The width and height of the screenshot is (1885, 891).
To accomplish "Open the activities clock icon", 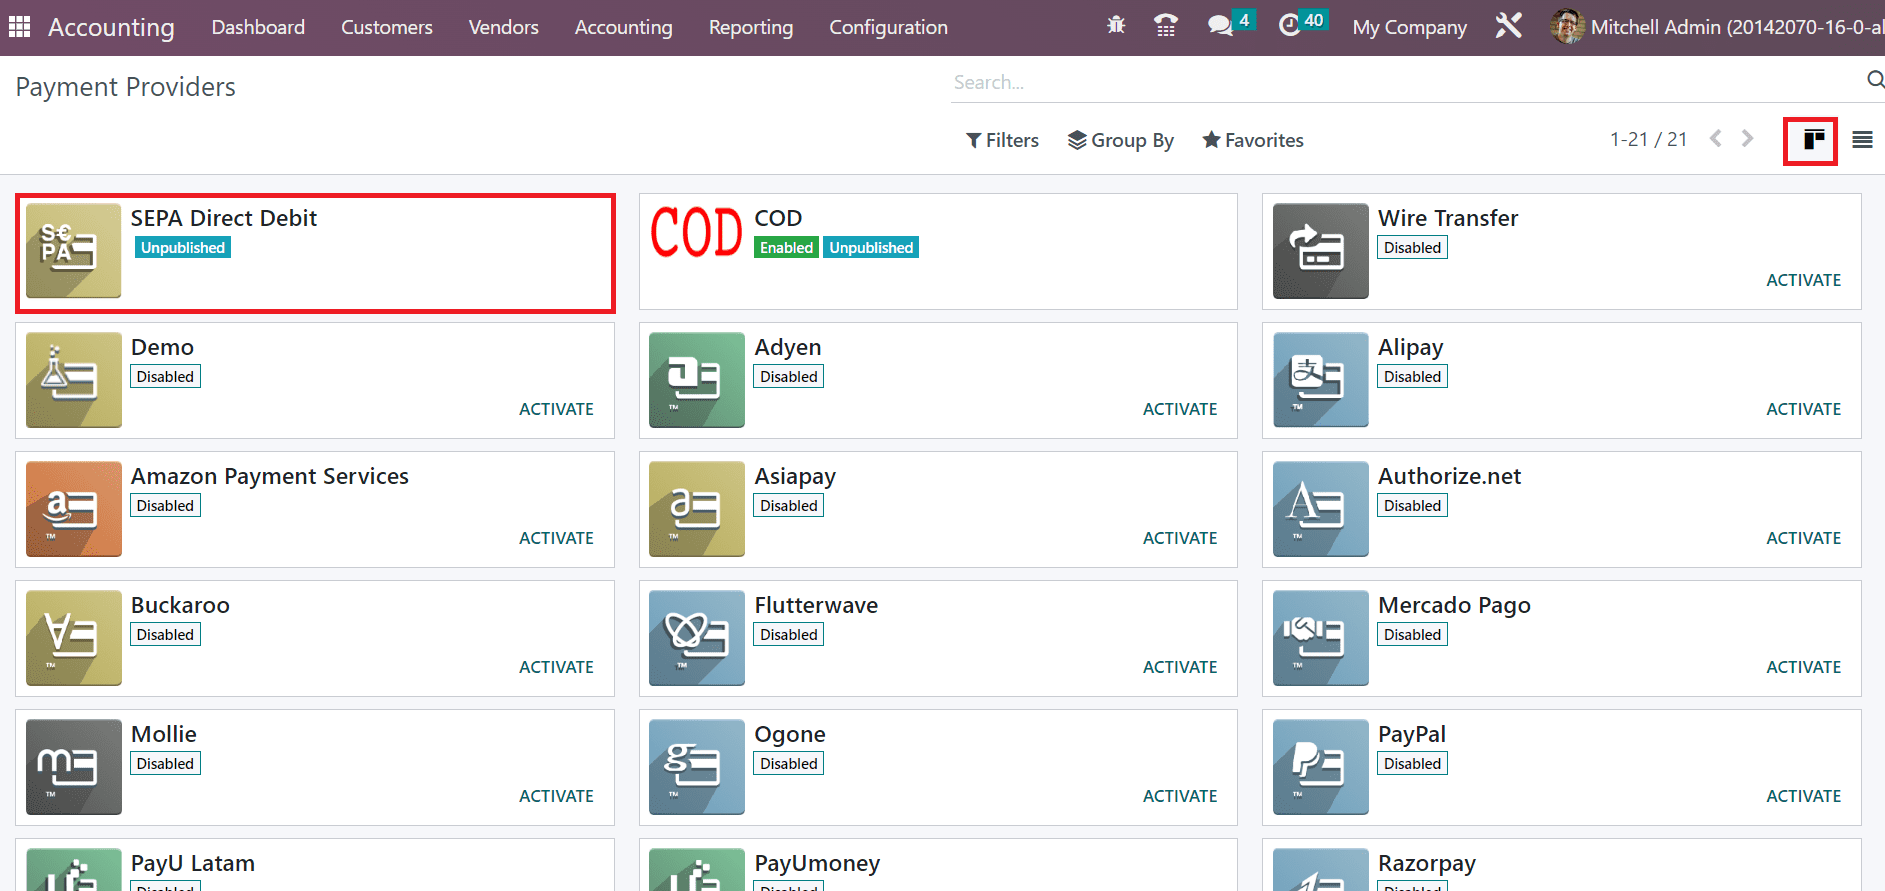I will pos(1290,25).
